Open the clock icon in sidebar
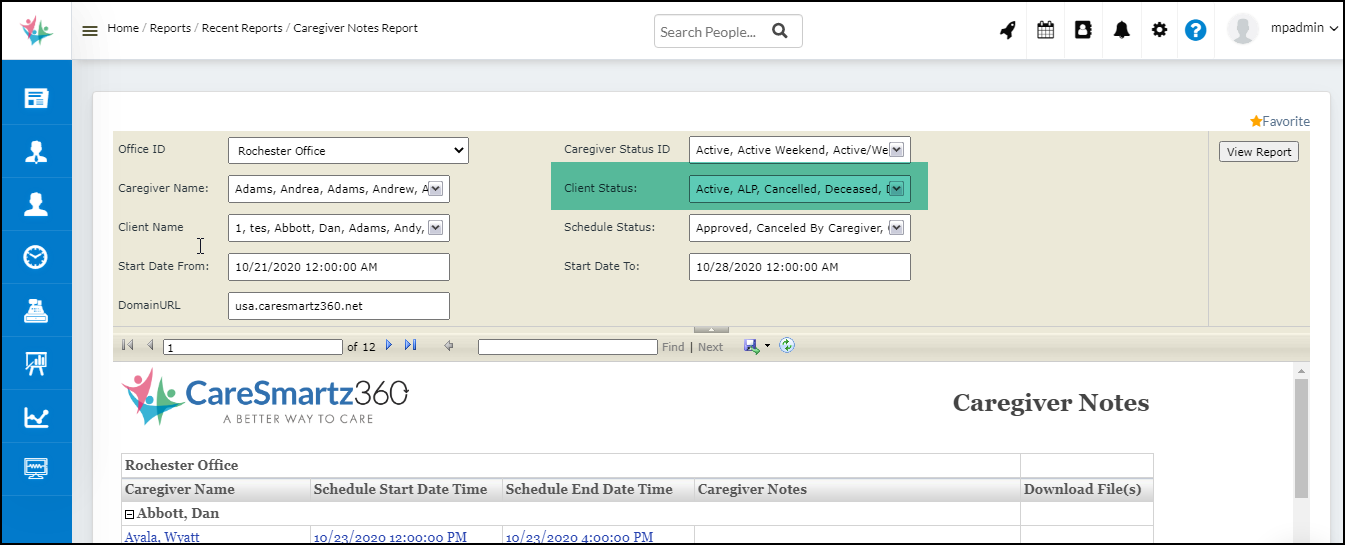 tap(36, 257)
